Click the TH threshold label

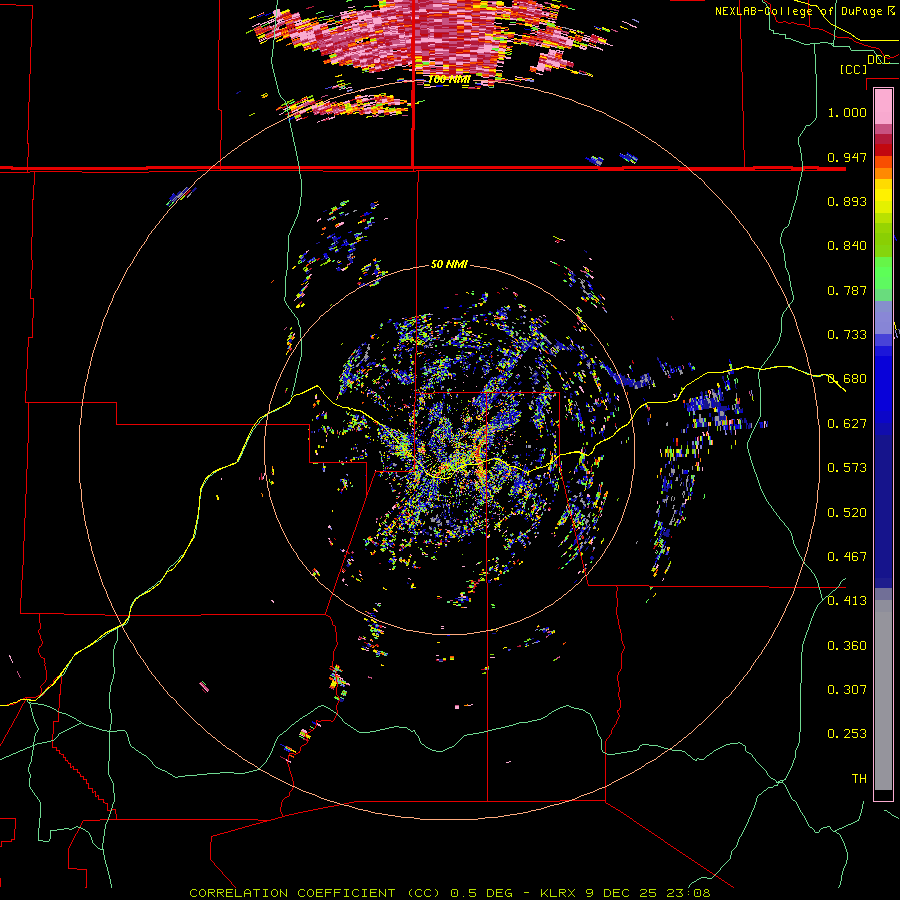(859, 779)
